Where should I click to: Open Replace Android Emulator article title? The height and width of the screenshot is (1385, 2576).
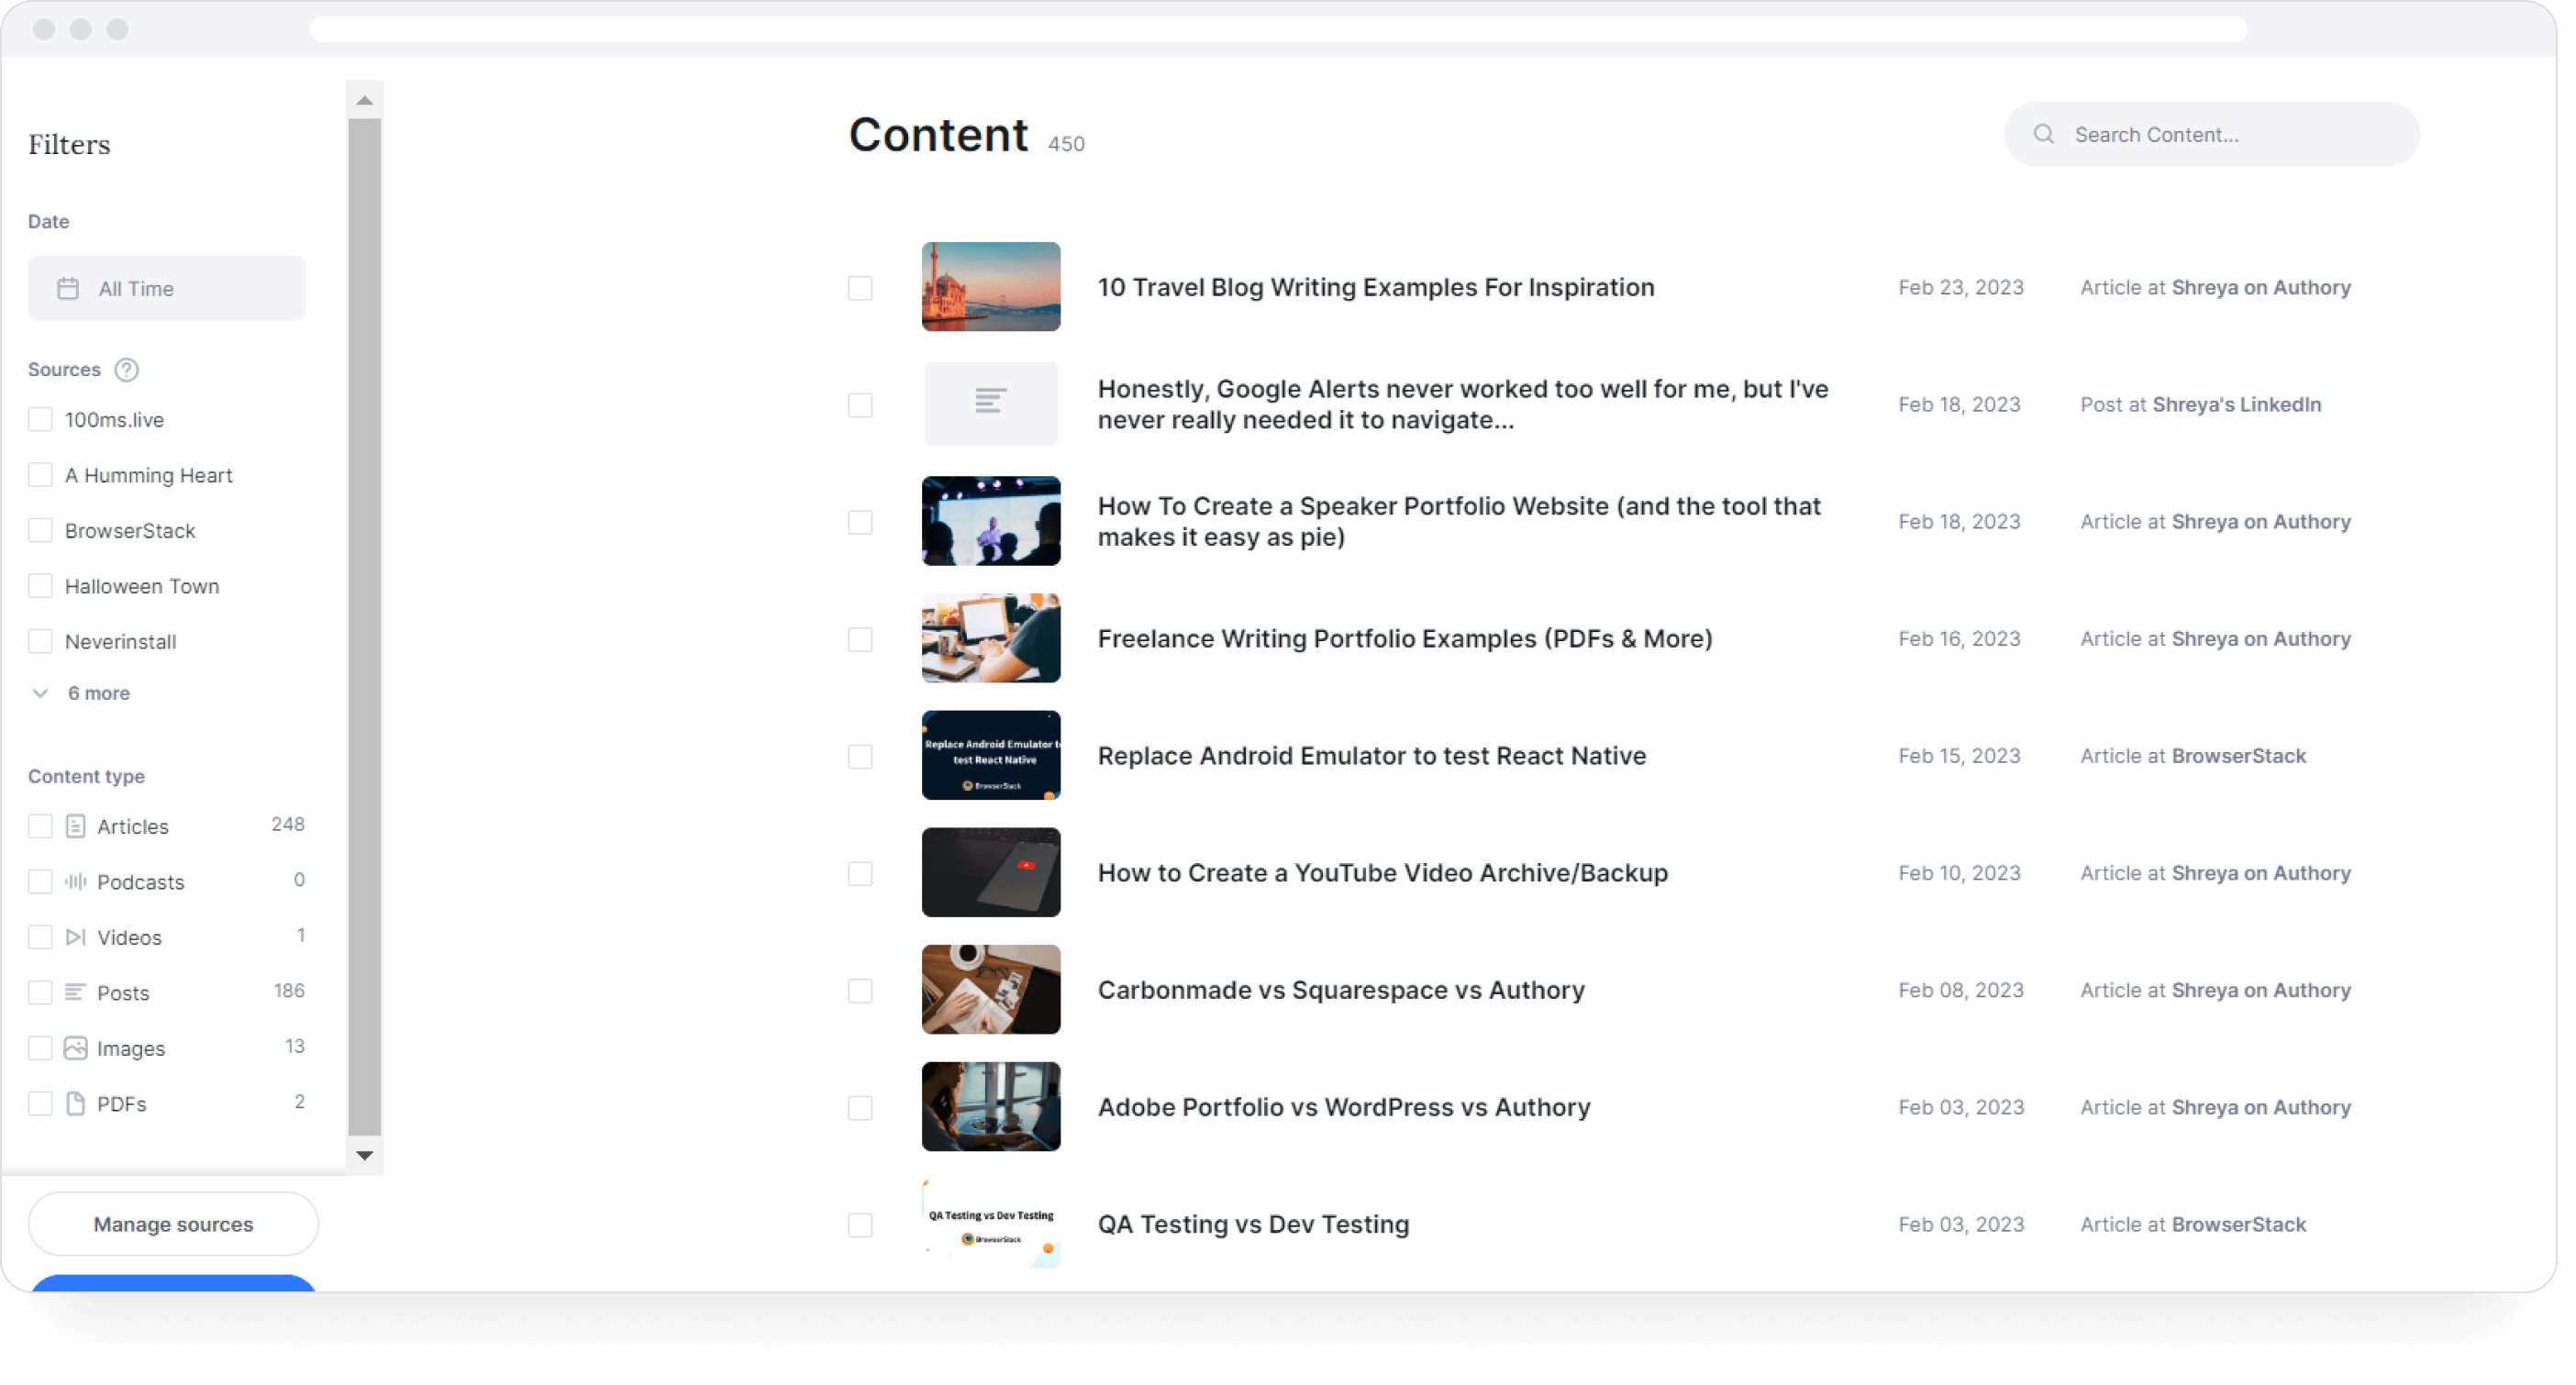1371,756
